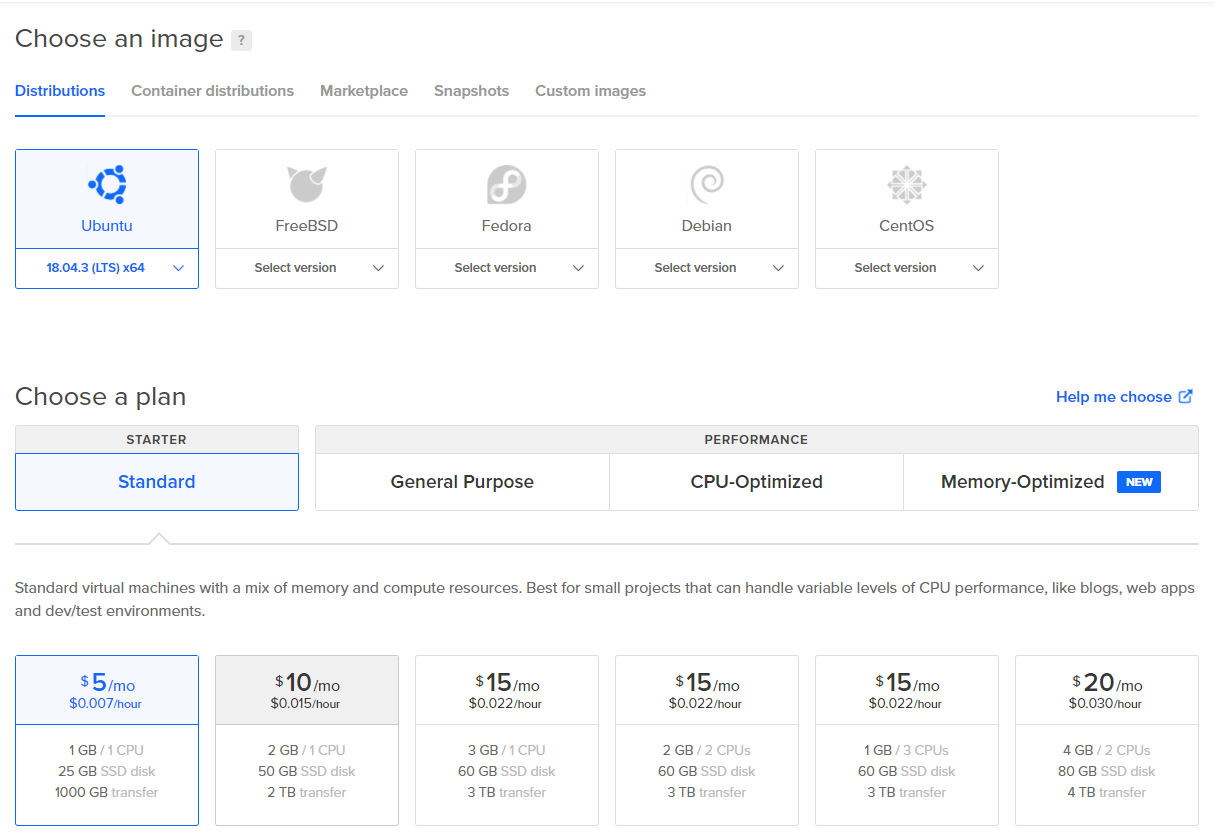Click the STARTER section header
The height and width of the screenshot is (834, 1214).
click(157, 439)
